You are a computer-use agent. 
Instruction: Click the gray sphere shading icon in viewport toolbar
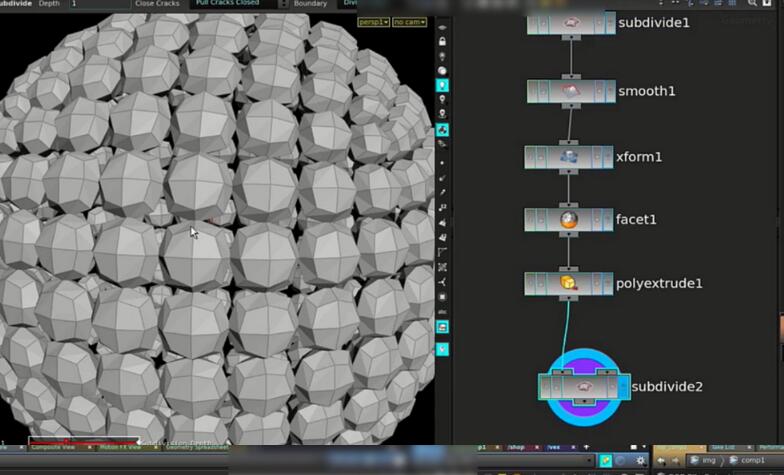[x=442, y=70]
